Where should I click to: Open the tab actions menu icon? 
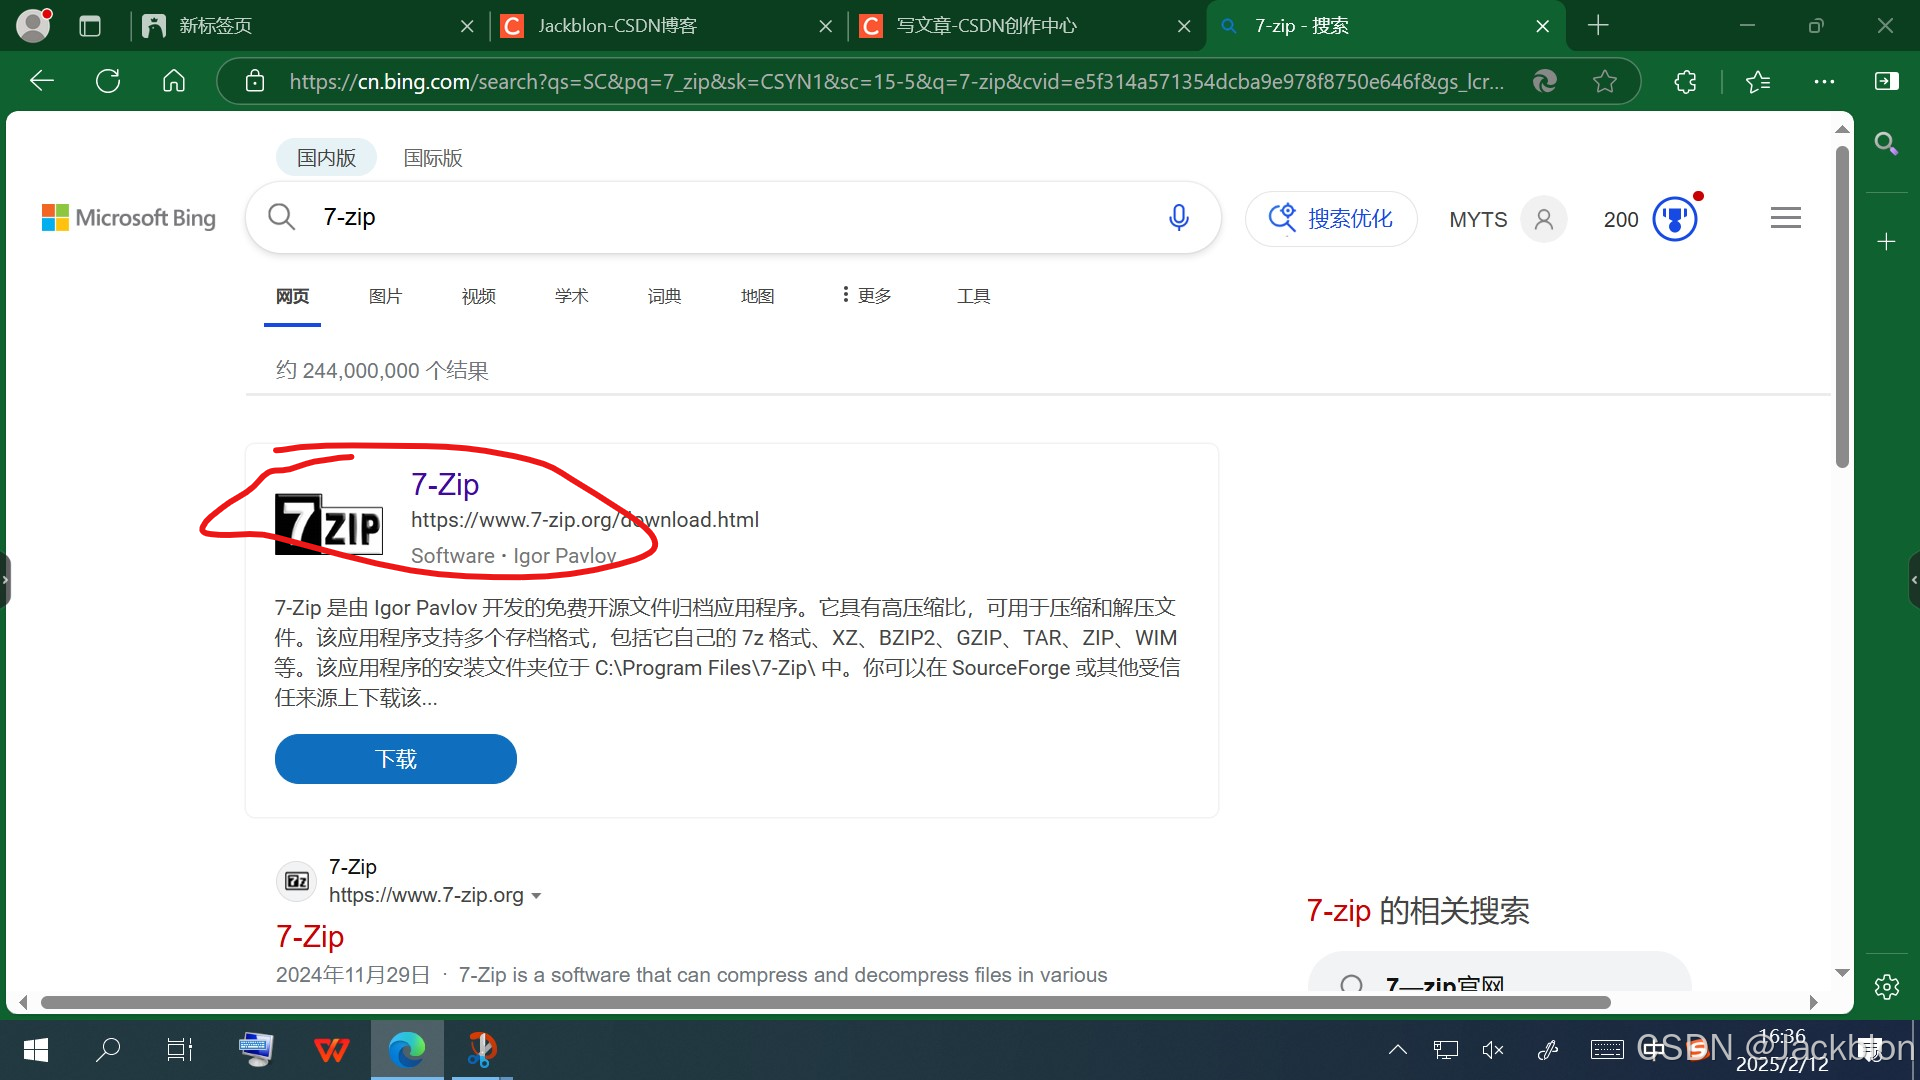click(90, 26)
